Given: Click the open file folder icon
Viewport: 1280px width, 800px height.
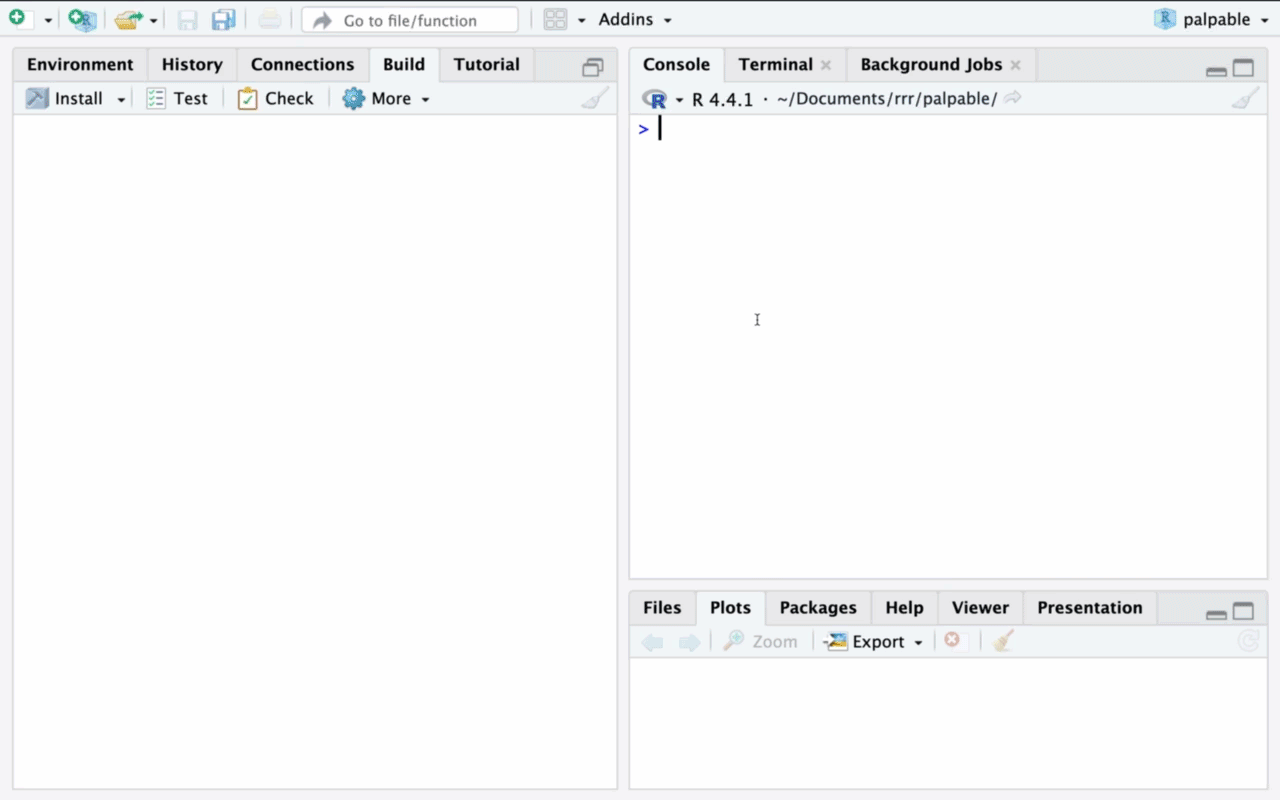Looking at the screenshot, I should click(x=128, y=19).
